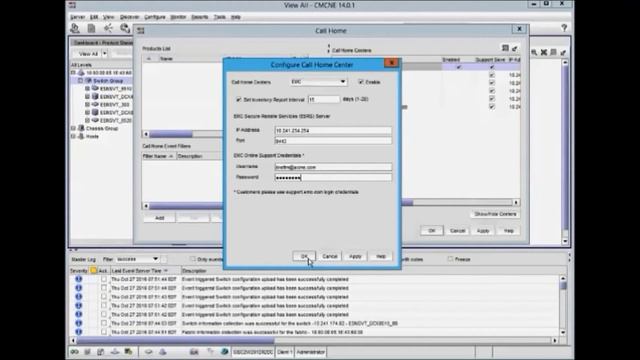Click the info icon of the Fabric information collection row

click(x=78, y=332)
